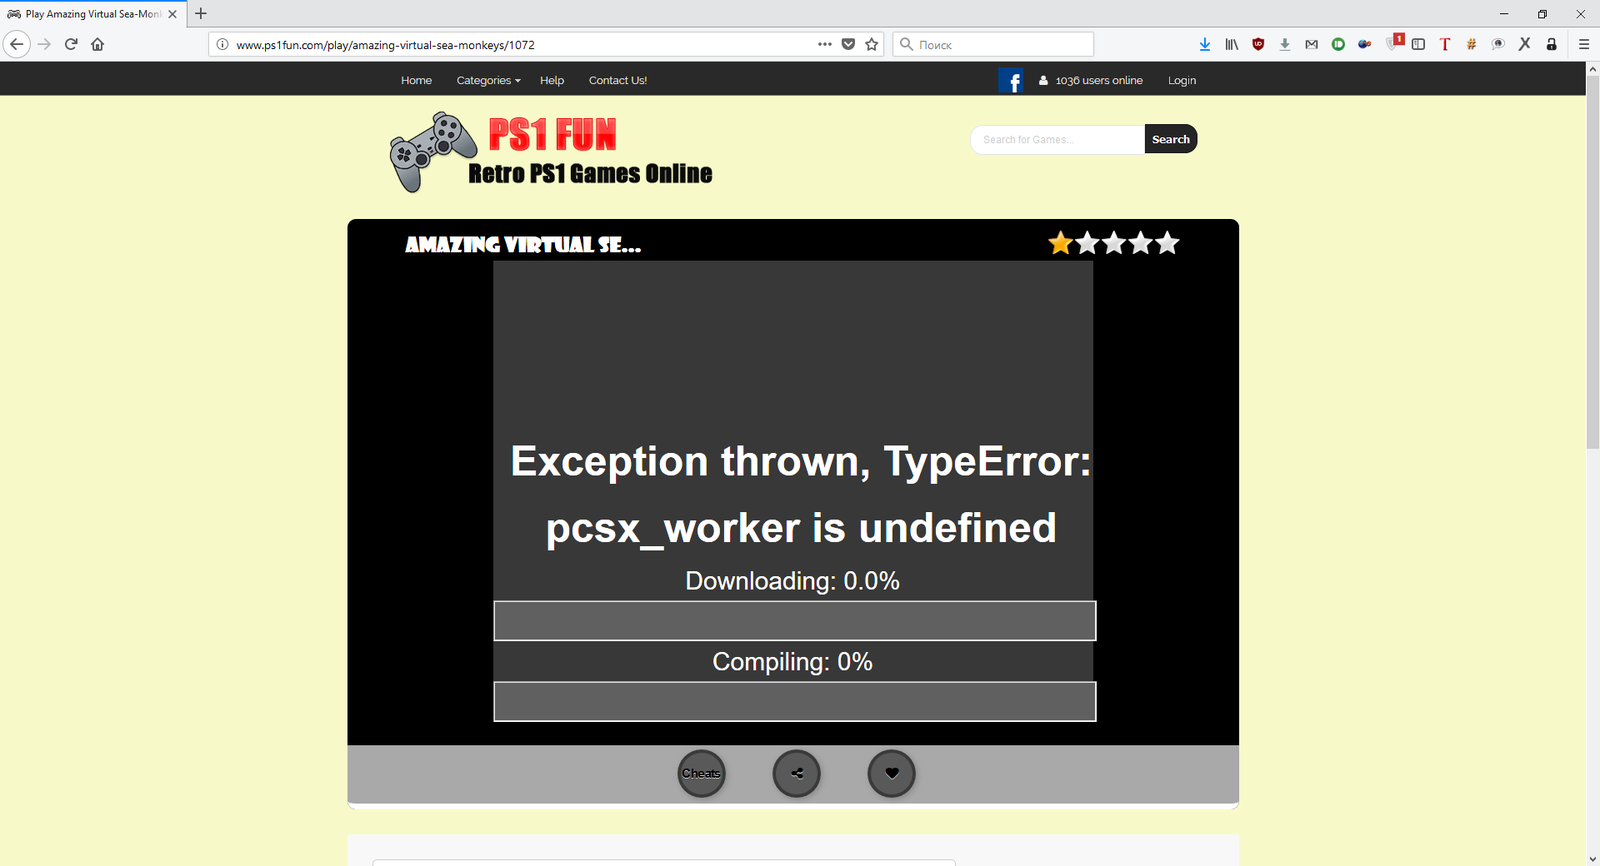Open the browser home page
The image size is (1600, 866).
click(98, 44)
